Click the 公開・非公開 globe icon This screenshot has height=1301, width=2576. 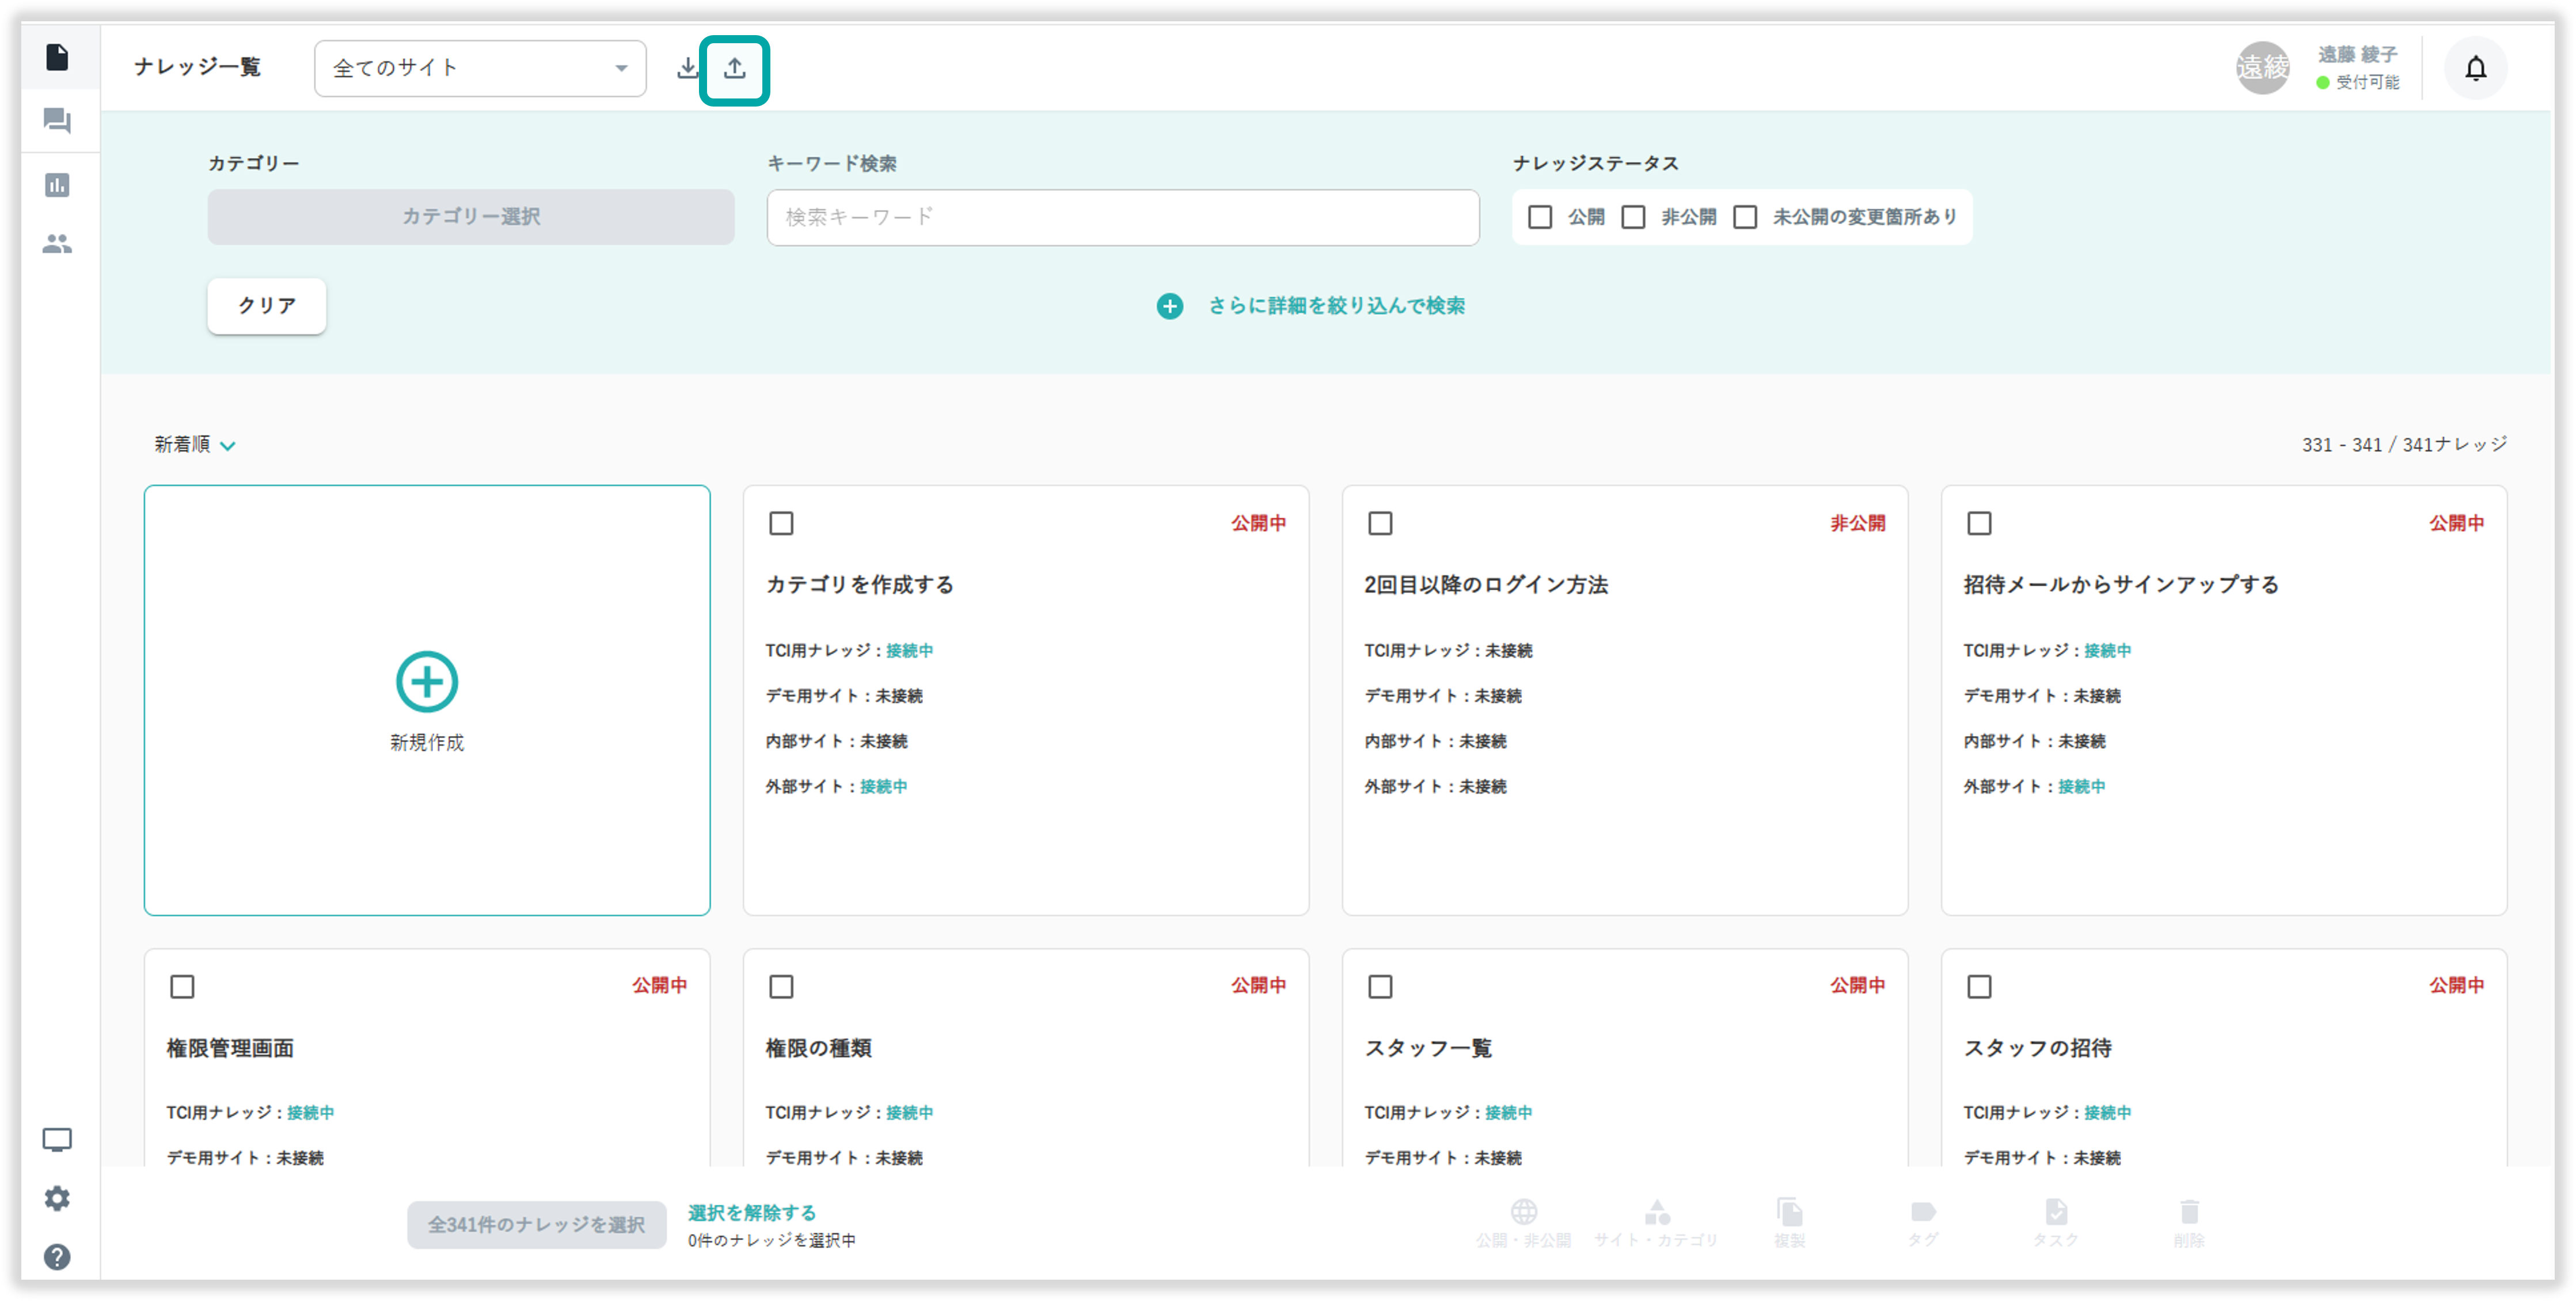click(x=1523, y=1212)
